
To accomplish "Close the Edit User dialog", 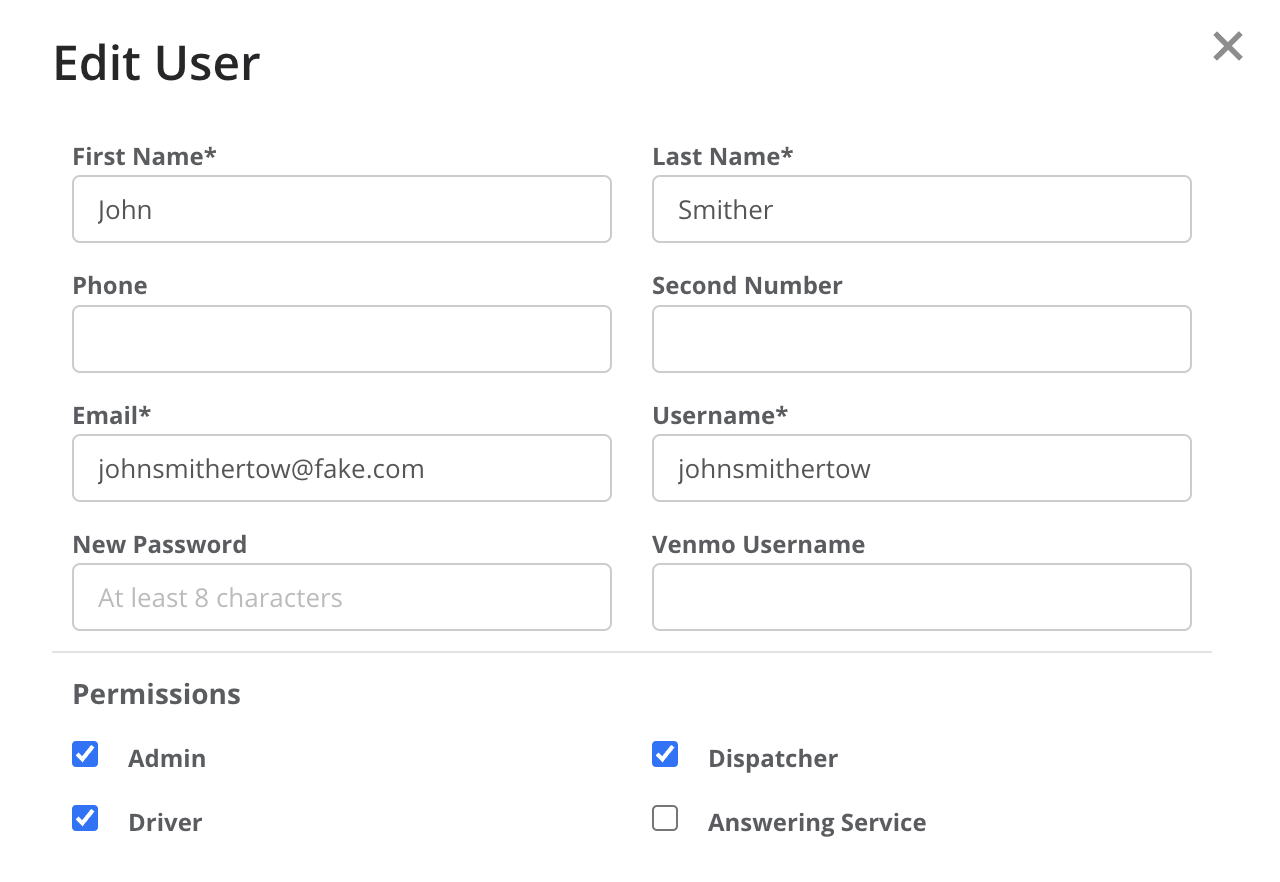I will (1227, 46).
